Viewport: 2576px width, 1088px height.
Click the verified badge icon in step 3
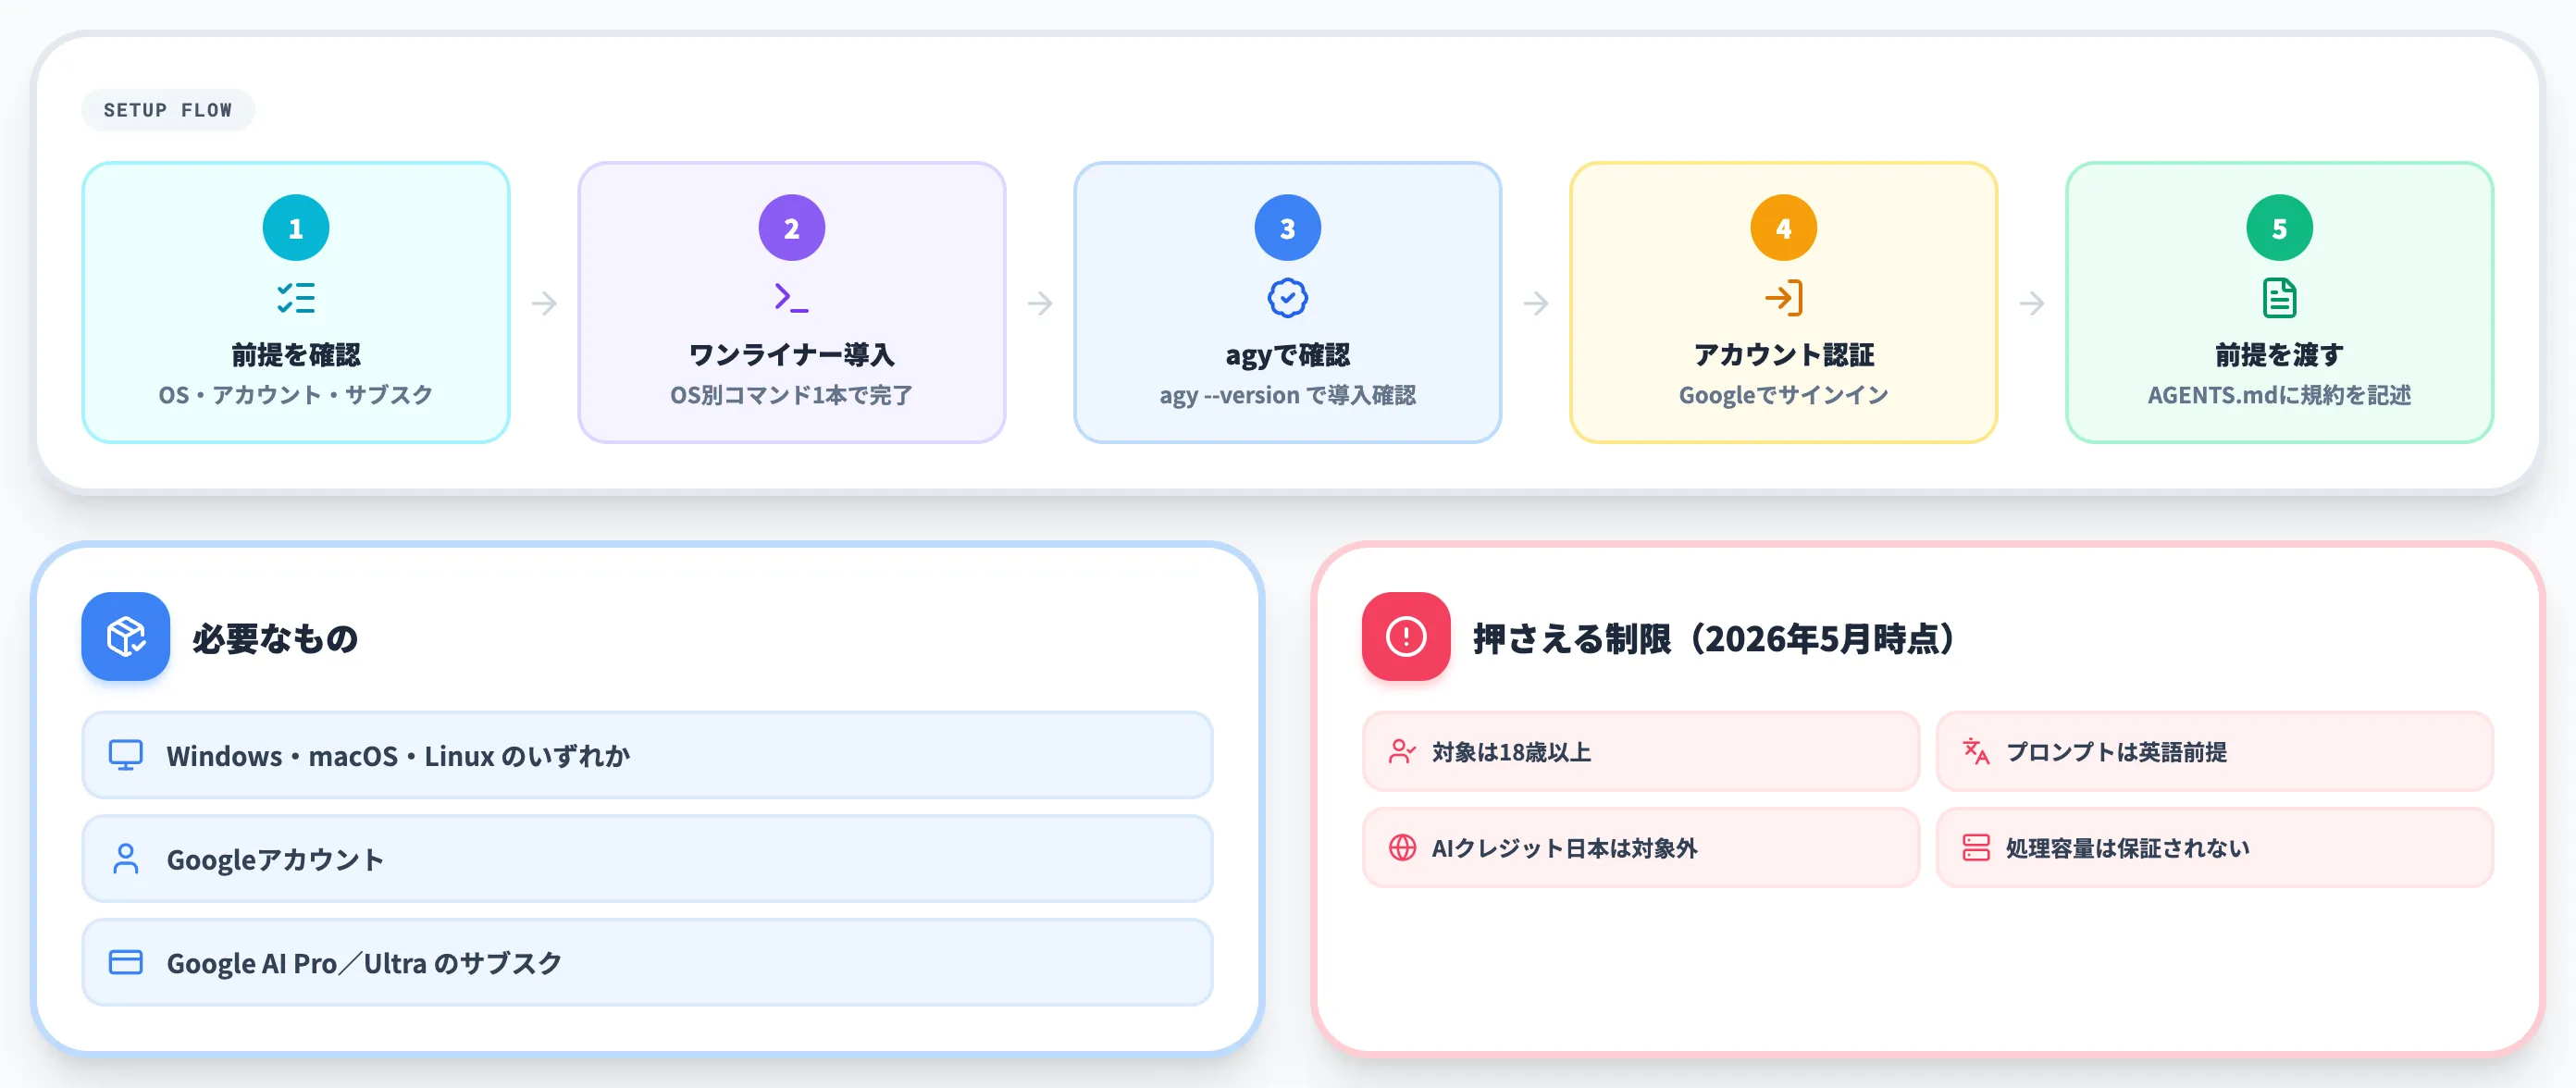1287,298
